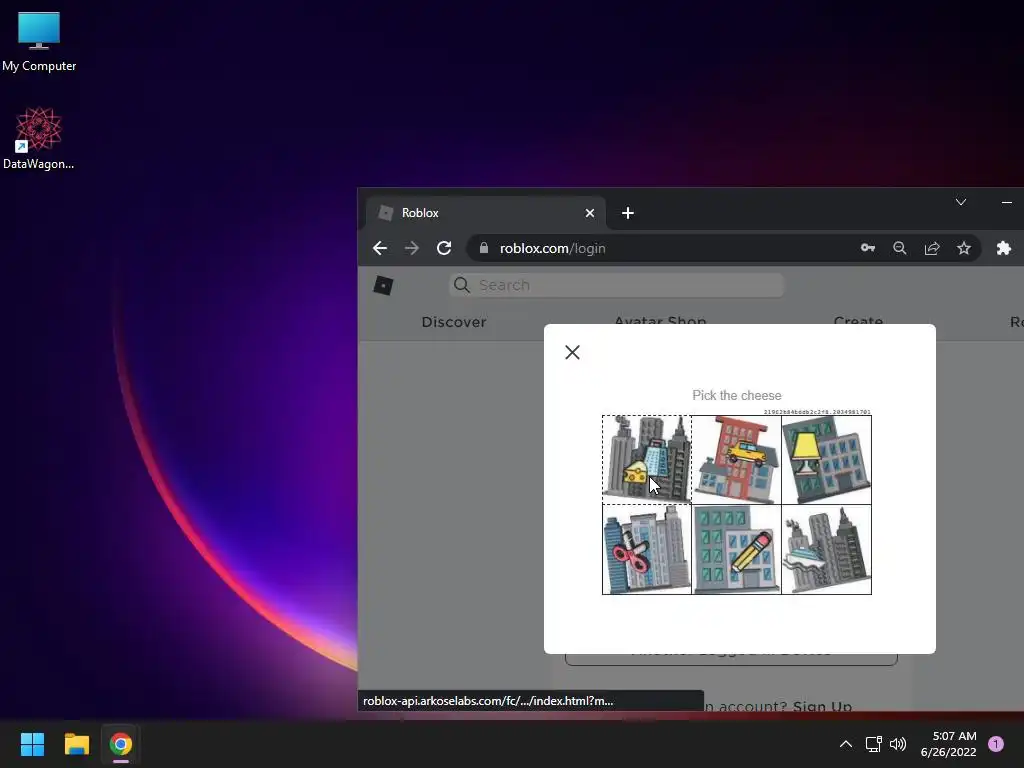Close the captcha dialog with X
This screenshot has width=1024, height=768.
point(572,353)
